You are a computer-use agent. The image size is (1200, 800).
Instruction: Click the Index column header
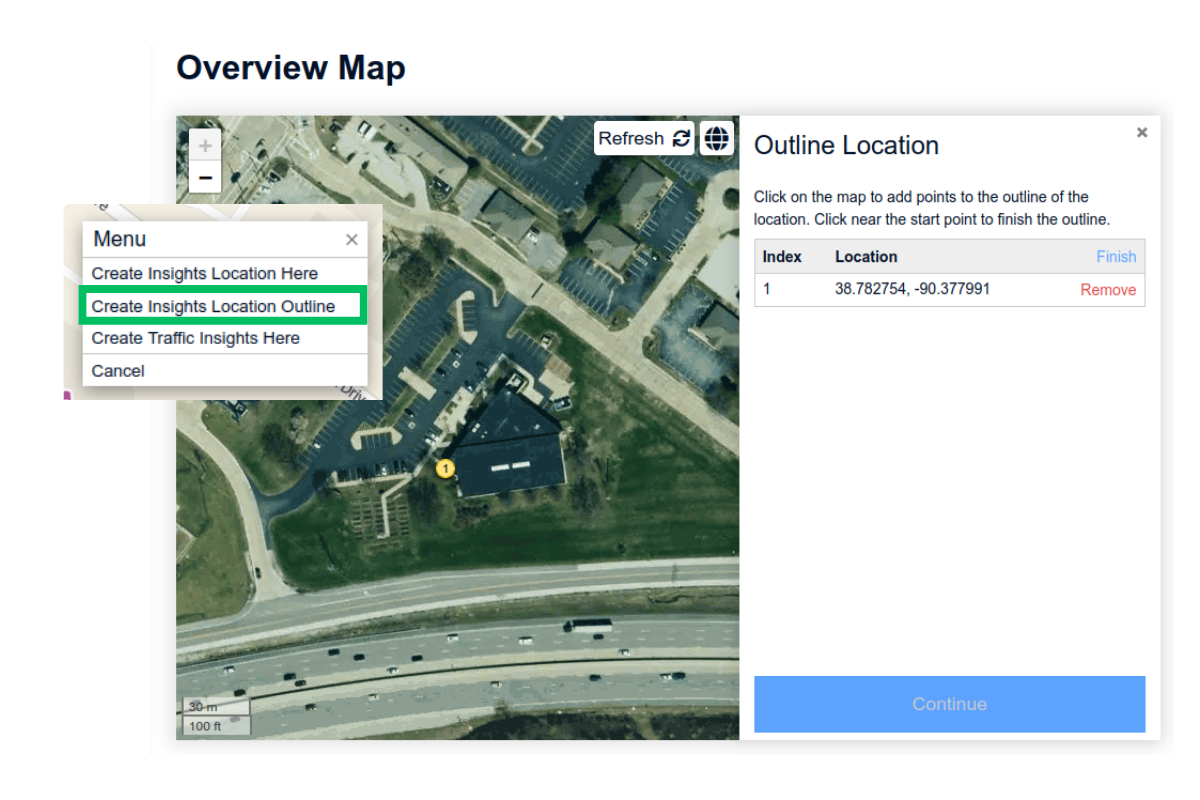782,256
